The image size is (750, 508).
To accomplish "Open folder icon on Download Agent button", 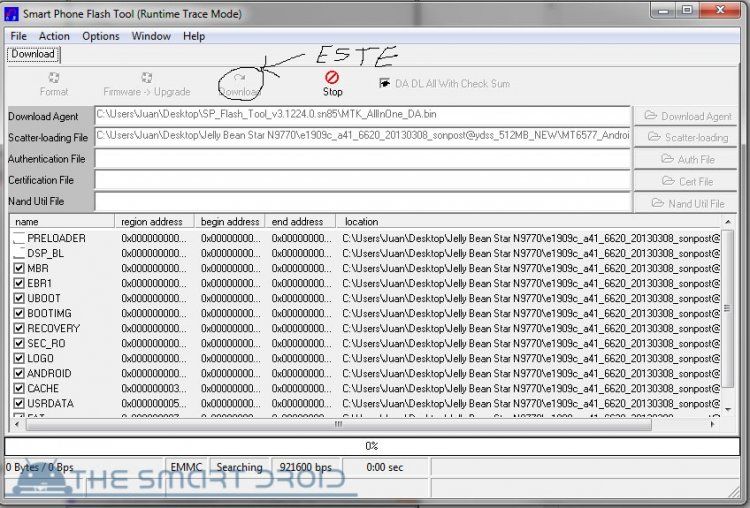I will (x=650, y=115).
